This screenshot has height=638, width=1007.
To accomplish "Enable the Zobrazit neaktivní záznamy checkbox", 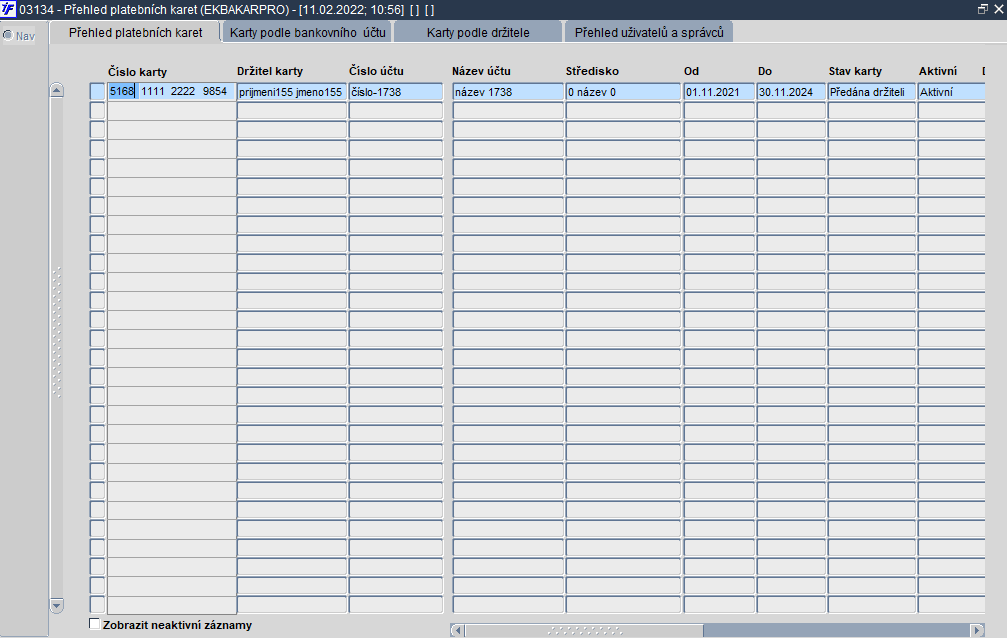I will pyautogui.click(x=95, y=624).
